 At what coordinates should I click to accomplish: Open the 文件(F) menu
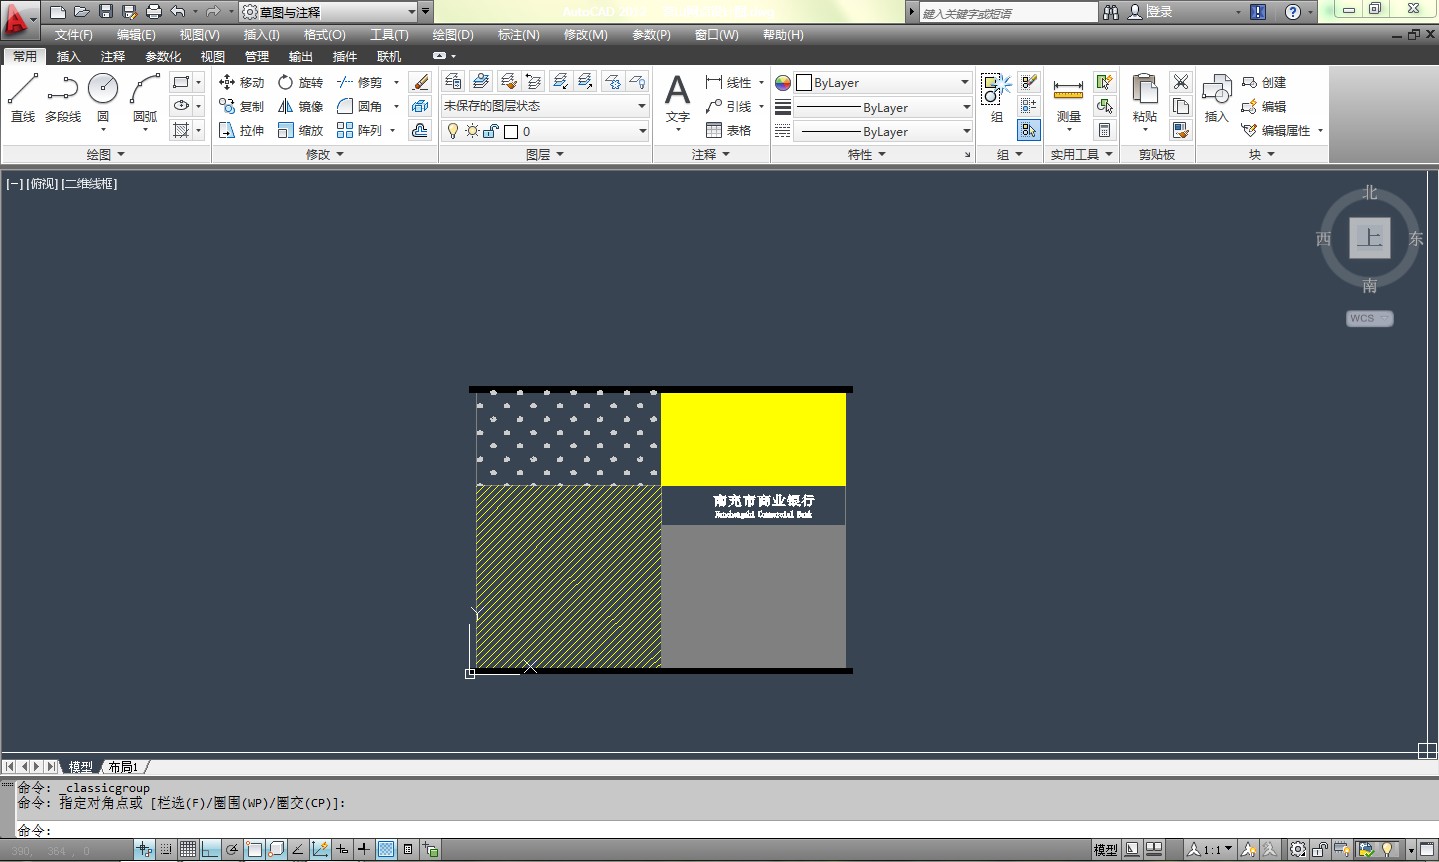tap(74, 35)
